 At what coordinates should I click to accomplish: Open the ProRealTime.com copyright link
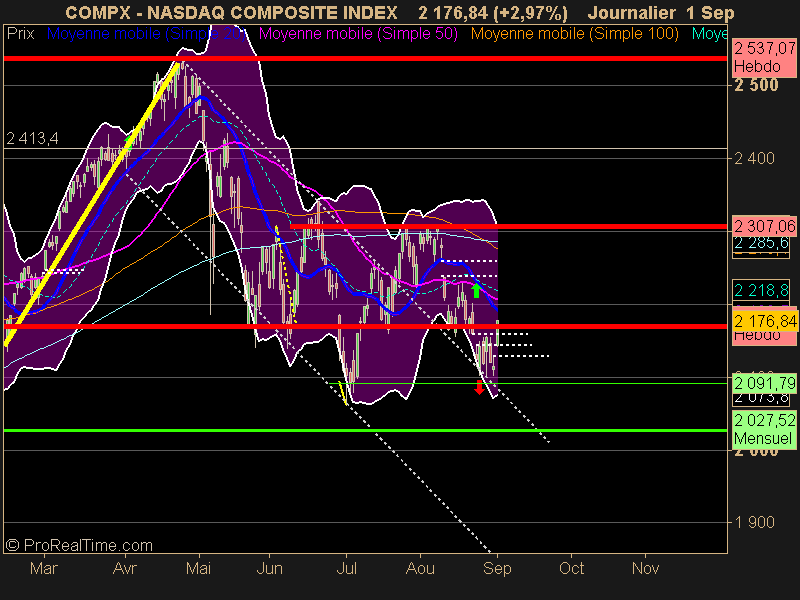coord(79,545)
